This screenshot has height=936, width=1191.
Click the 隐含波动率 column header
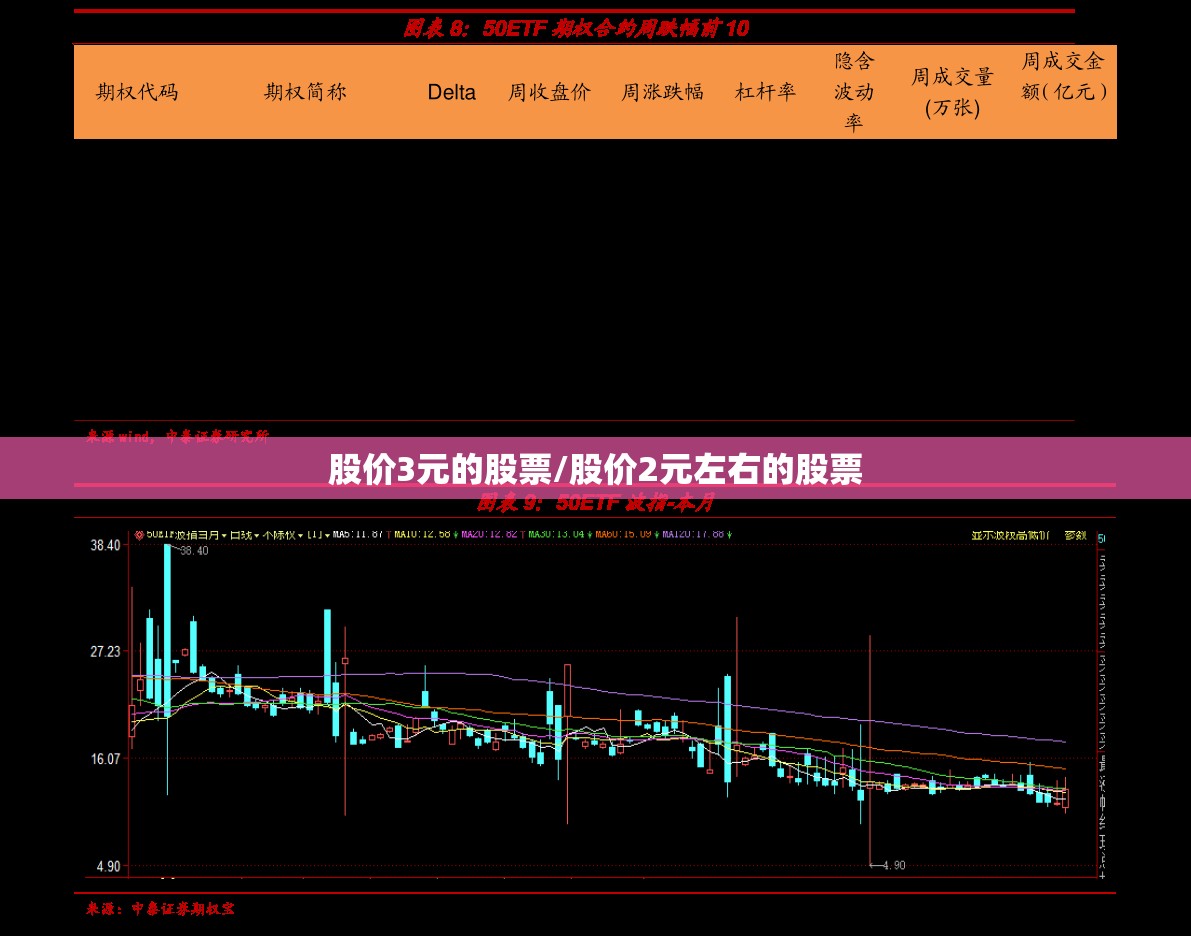click(x=854, y=92)
